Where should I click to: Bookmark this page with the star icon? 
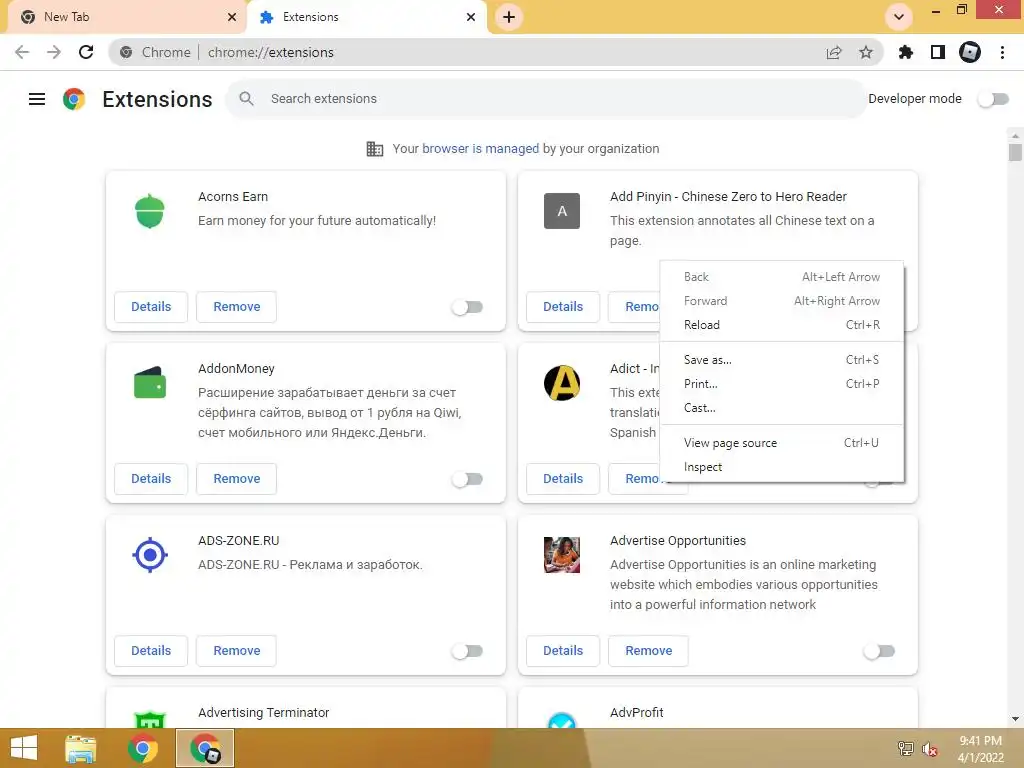click(866, 52)
